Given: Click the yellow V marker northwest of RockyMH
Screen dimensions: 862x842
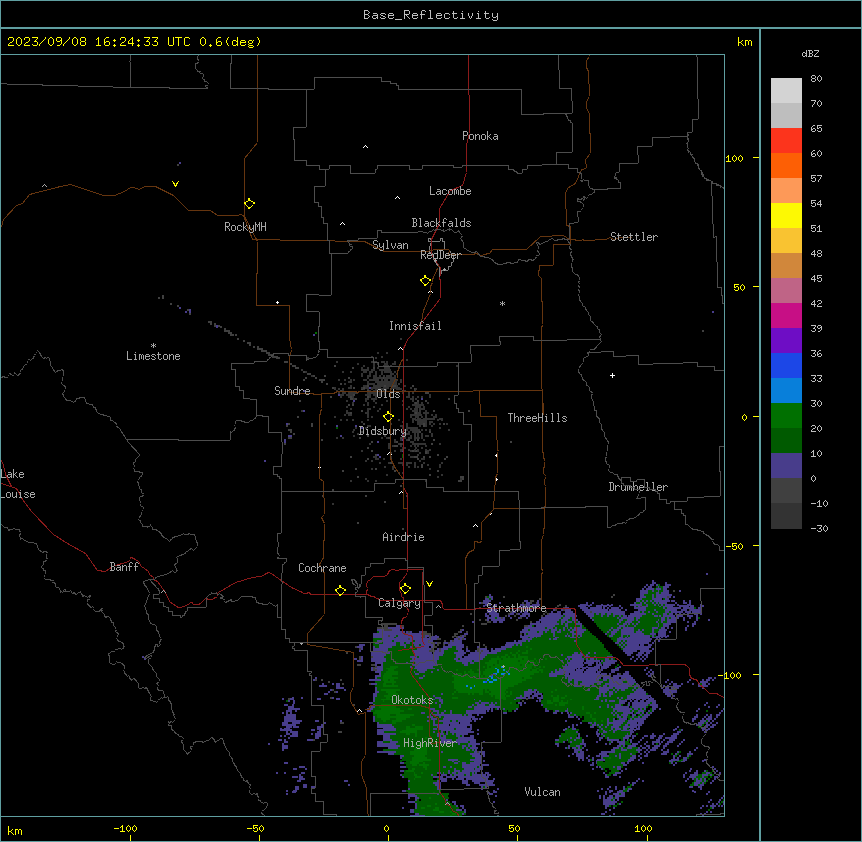Looking at the screenshot, I should 175,184.
